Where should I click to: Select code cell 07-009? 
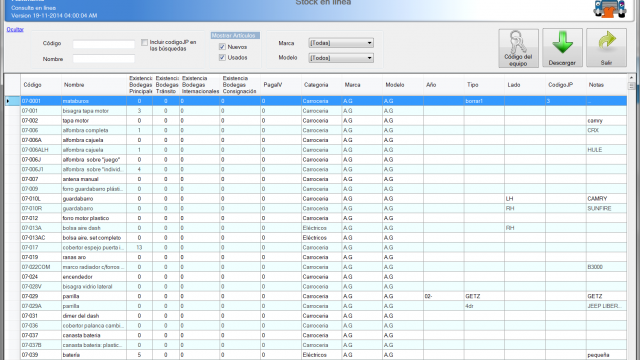coord(41,189)
